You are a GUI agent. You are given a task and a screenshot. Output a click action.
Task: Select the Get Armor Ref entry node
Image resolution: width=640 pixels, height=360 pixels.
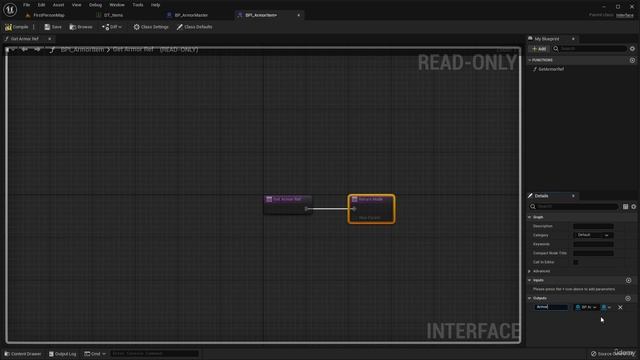click(288, 204)
